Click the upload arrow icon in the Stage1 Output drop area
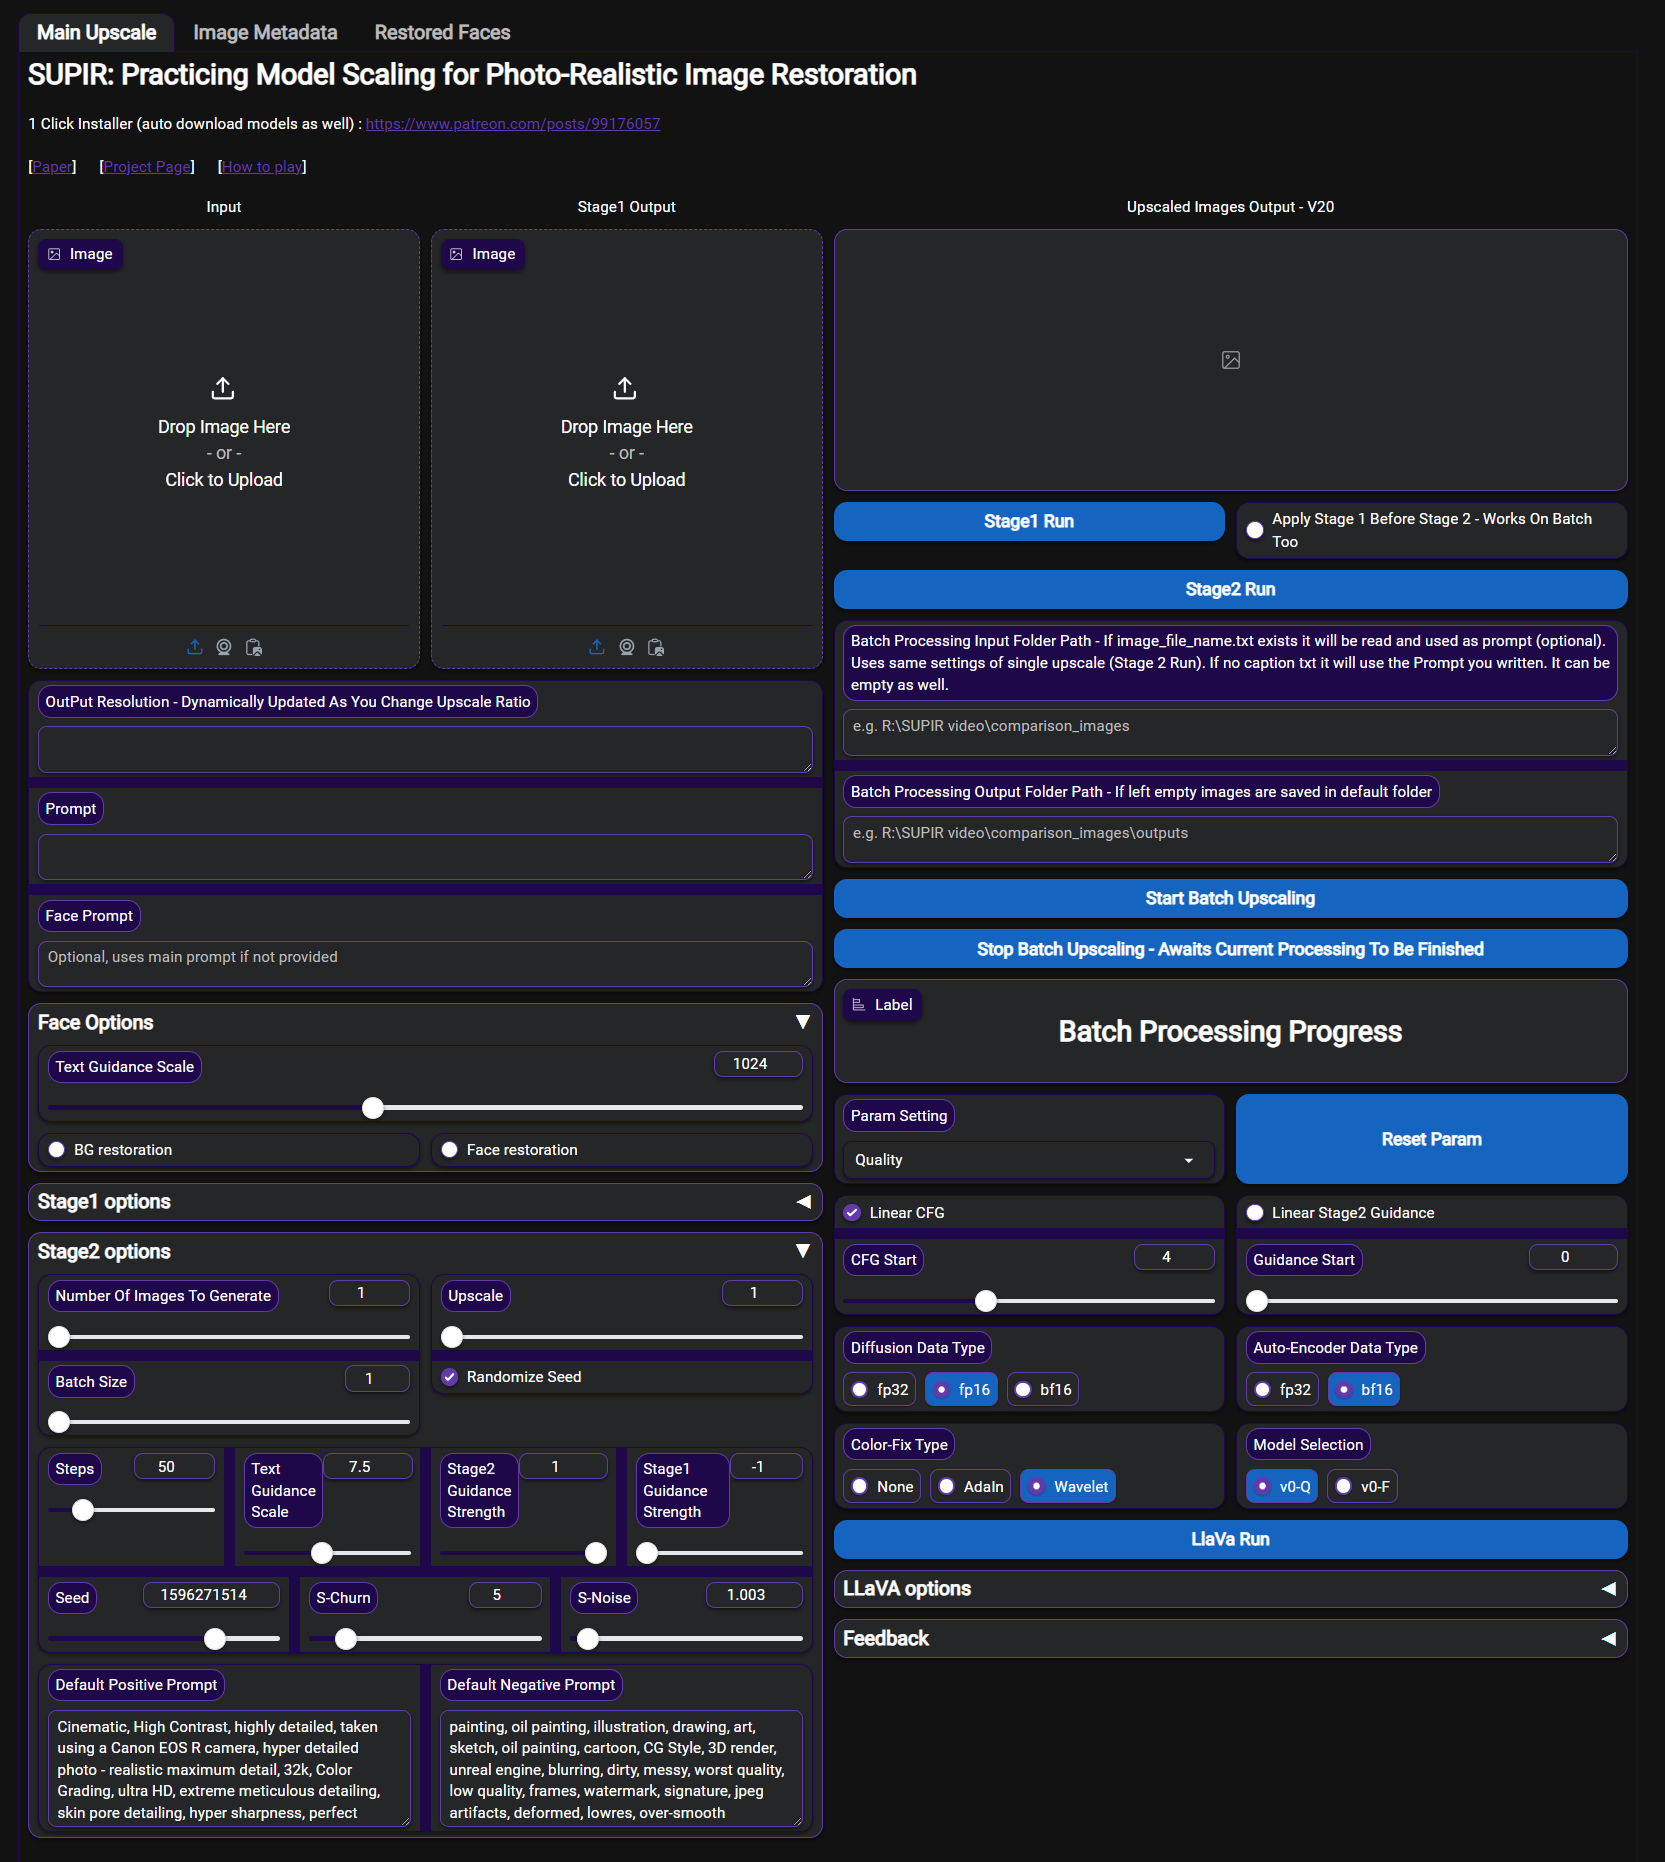Screen dimensions: 1665x1862 (x=625, y=388)
